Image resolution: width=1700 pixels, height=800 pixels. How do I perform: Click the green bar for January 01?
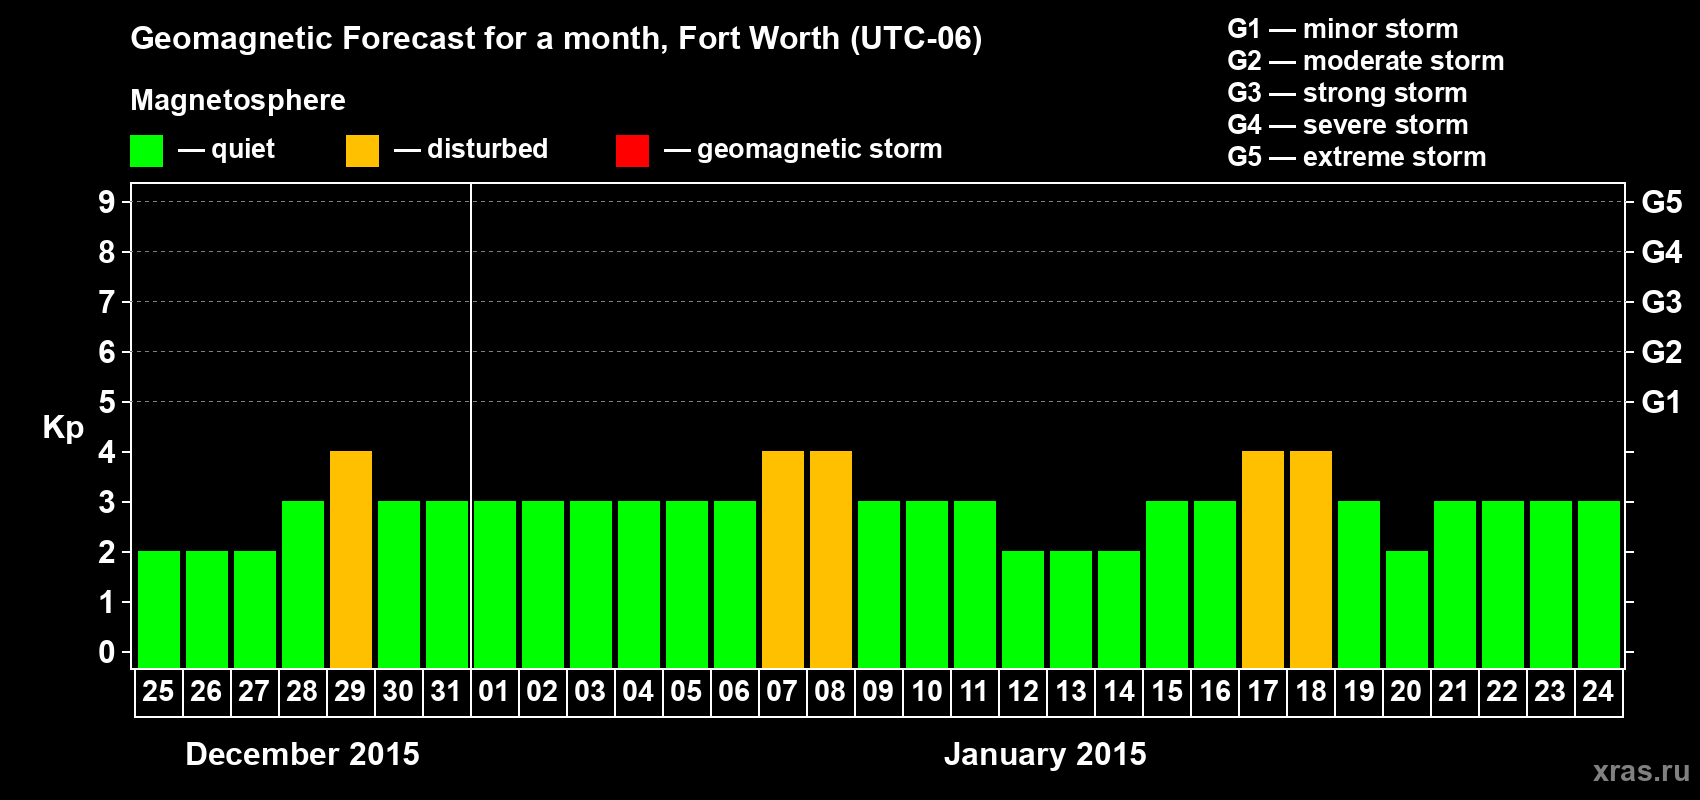coord(495,584)
